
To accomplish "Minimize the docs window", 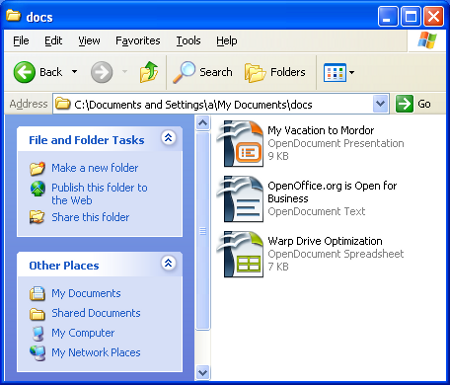I will coord(388,16).
